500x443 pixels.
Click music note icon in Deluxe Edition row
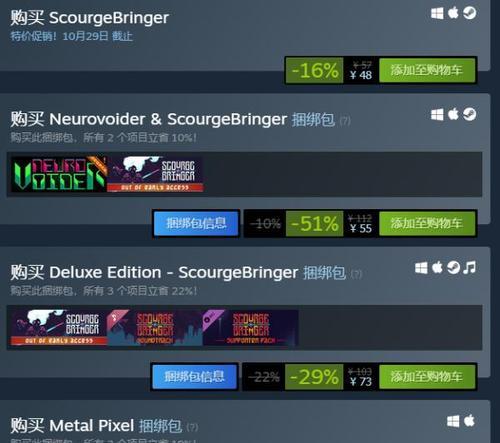point(470,268)
